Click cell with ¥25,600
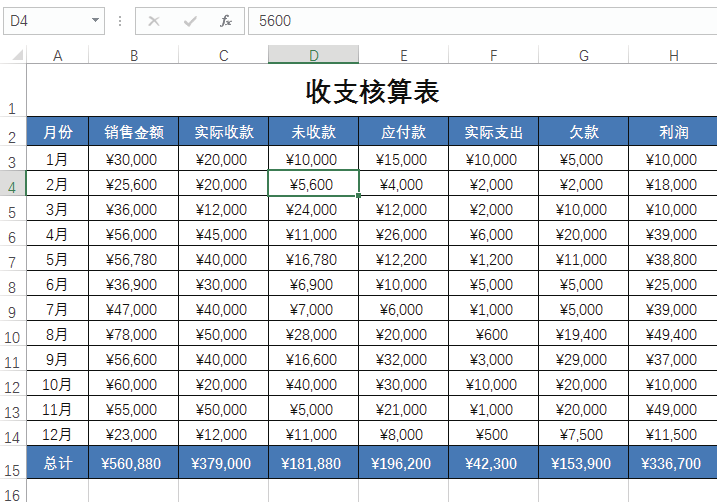The image size is (717, 502). pos(134,184)
